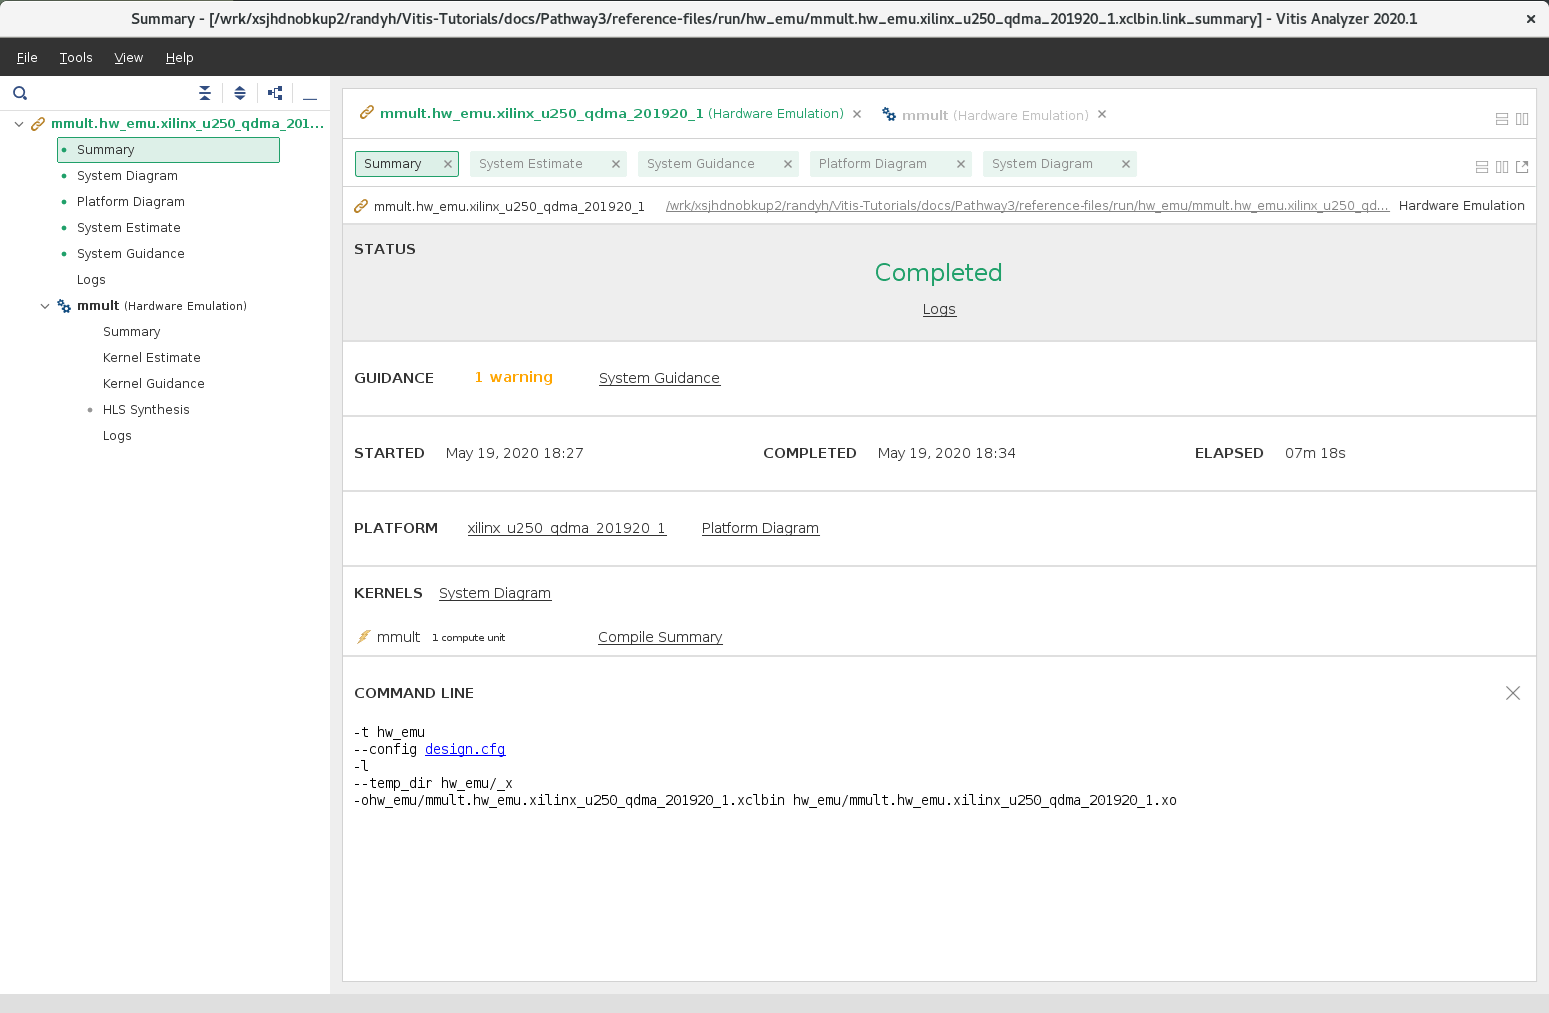The height and width of the screenshot is (1013, 1549).
Task: Close the mmult Hardware Emulation main tab
Action: (1102, 114)
